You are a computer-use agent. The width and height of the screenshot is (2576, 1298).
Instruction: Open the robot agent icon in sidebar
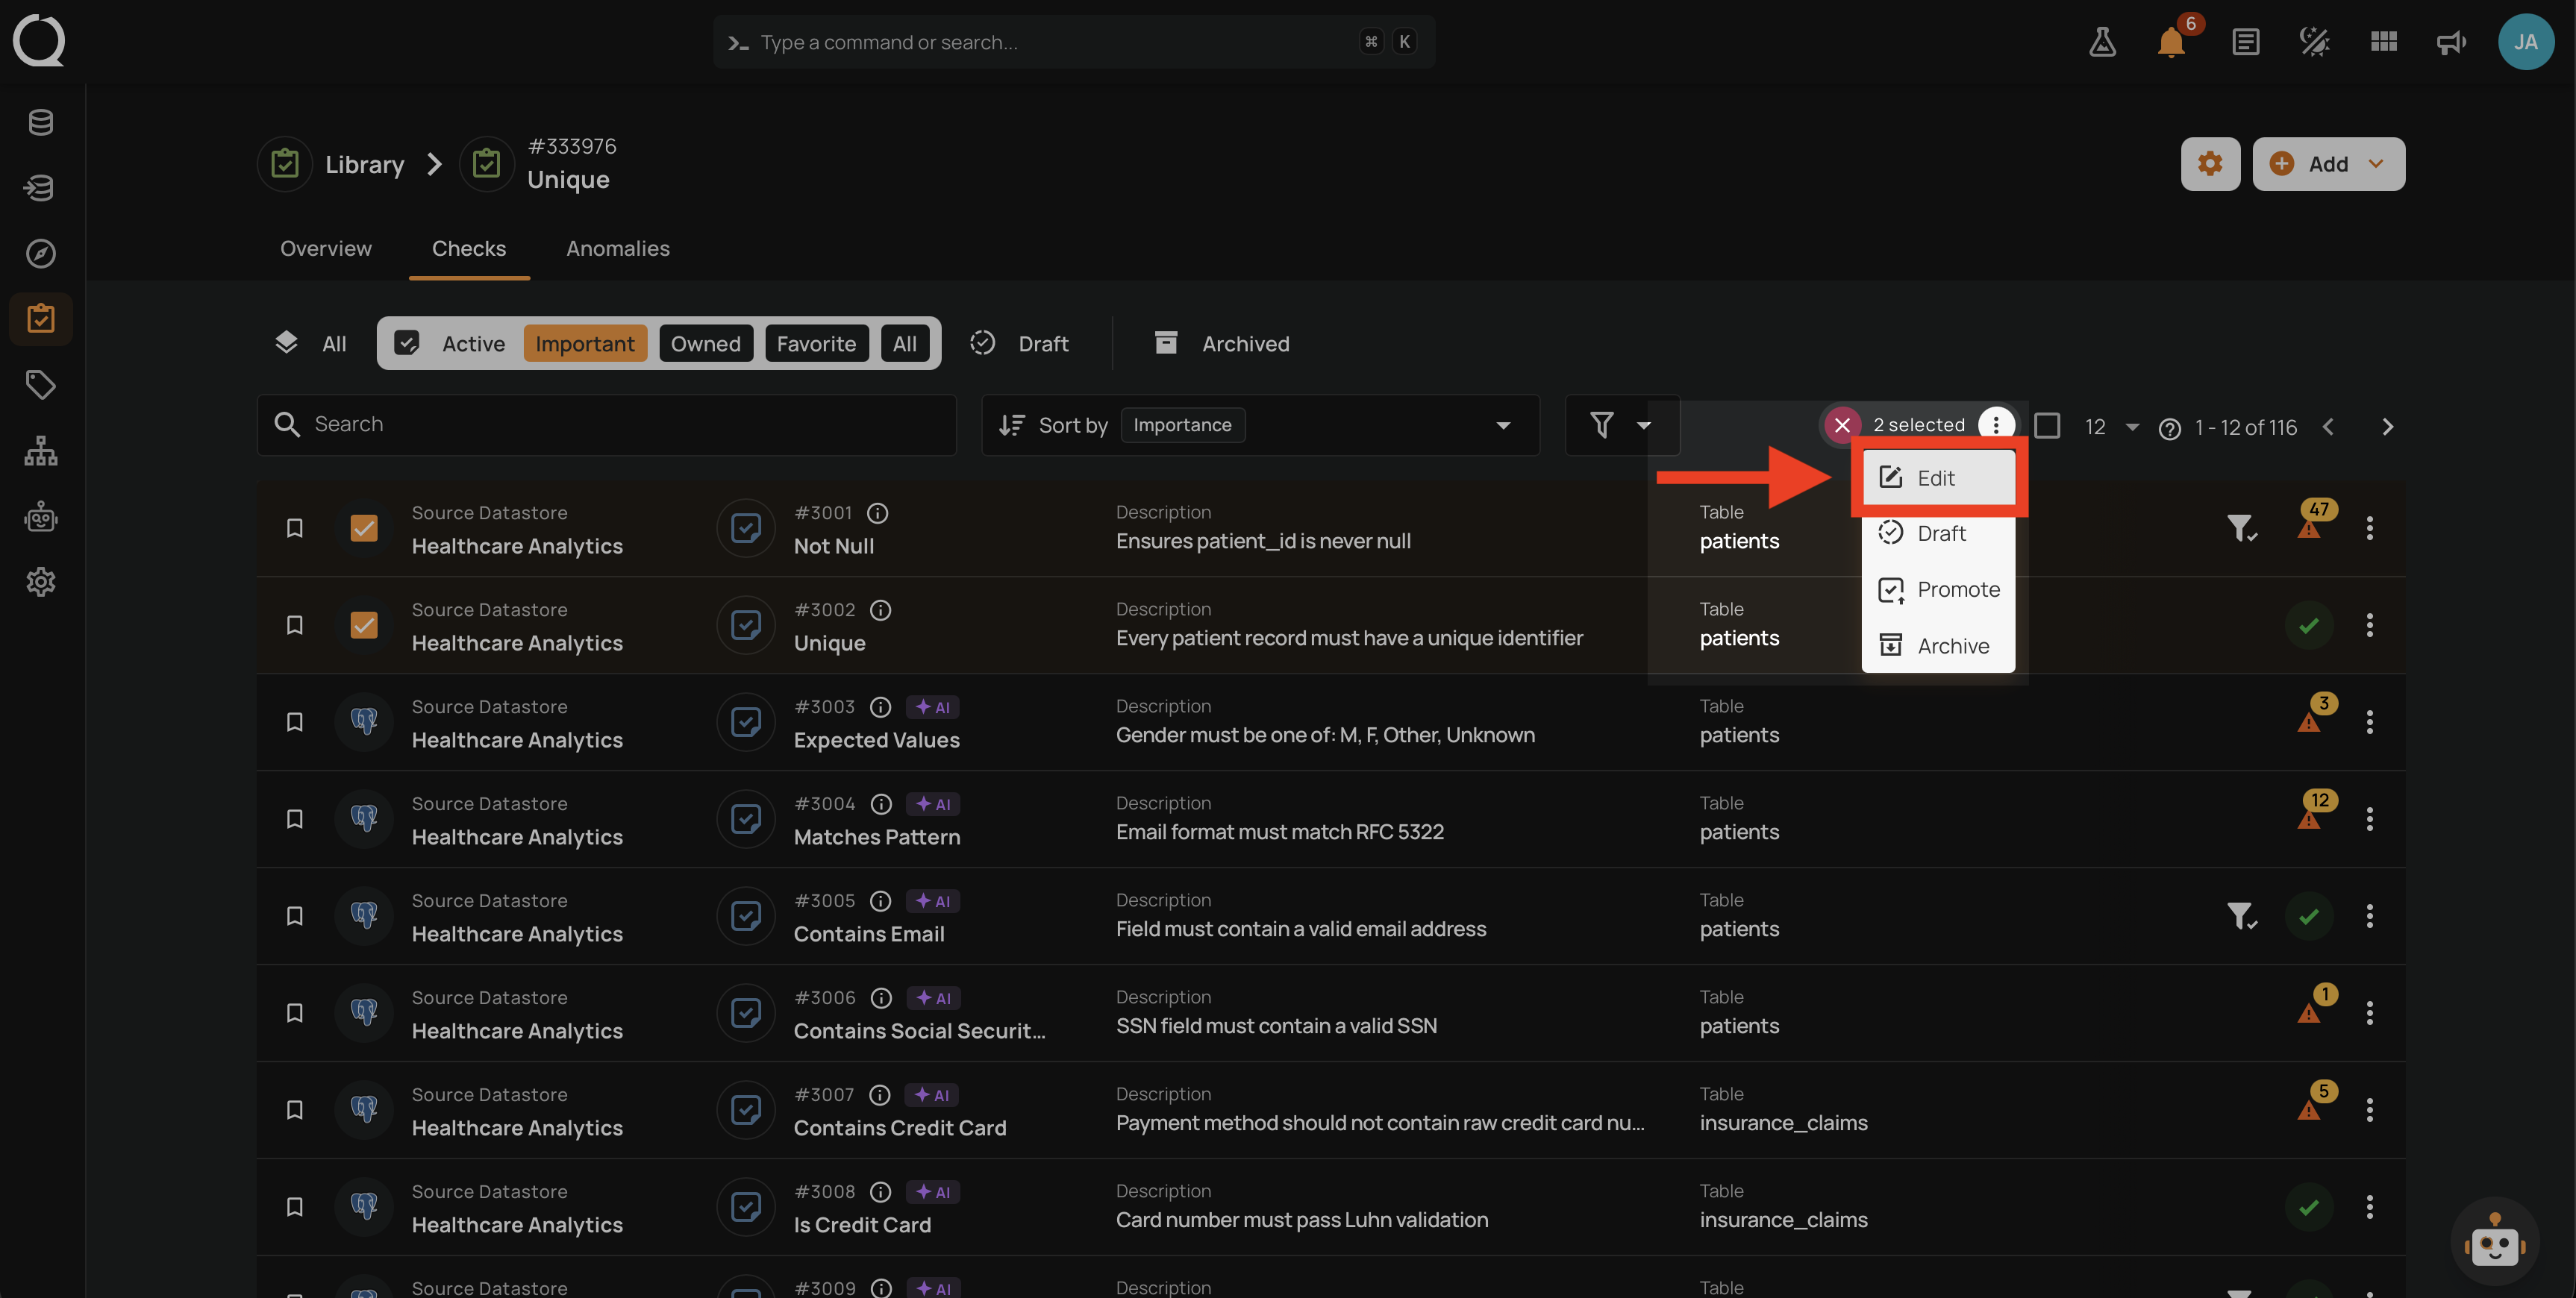click(40, 516)
